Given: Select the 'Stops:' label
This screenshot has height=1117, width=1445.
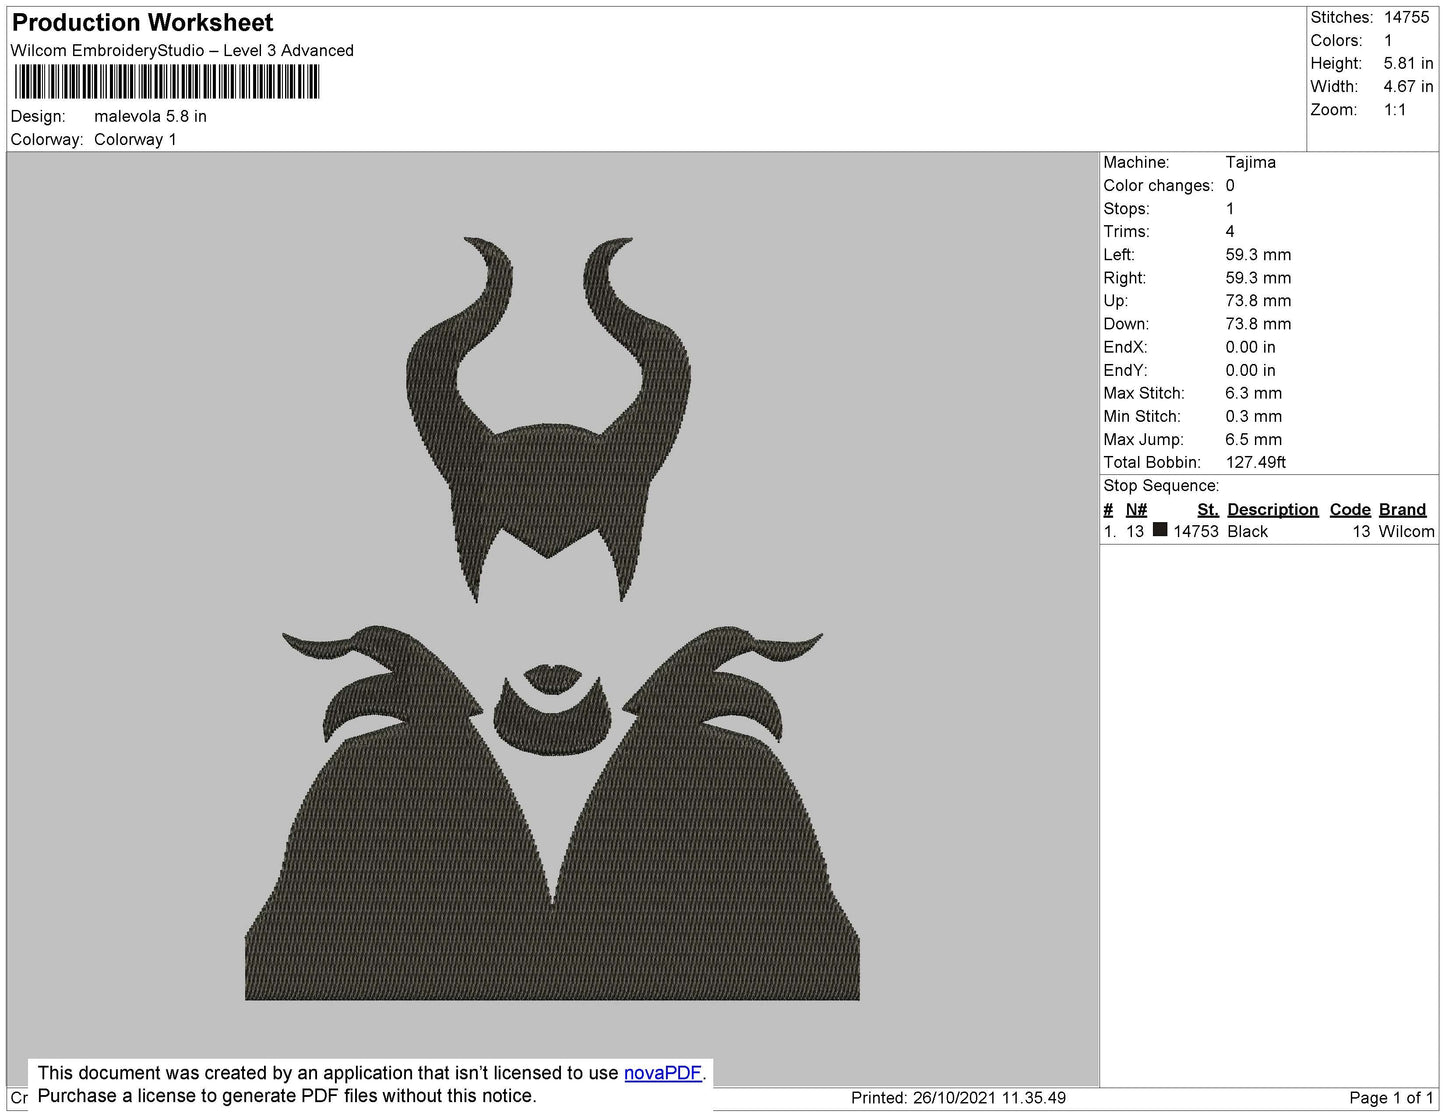Looking at the screenshot, I should 1126,208.
